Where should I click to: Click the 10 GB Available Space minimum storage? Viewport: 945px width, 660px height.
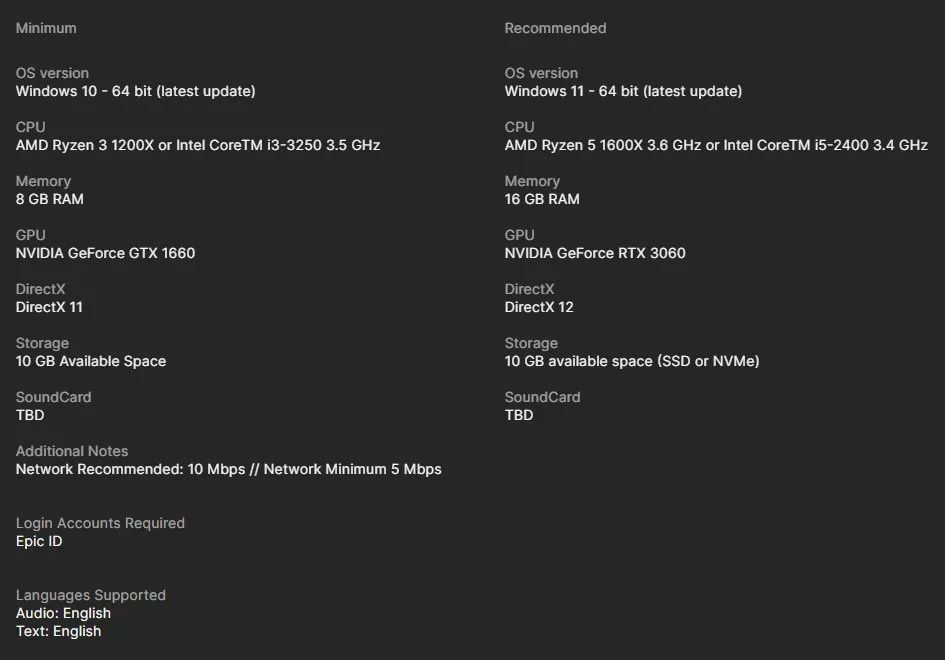(x=91, y=361)
